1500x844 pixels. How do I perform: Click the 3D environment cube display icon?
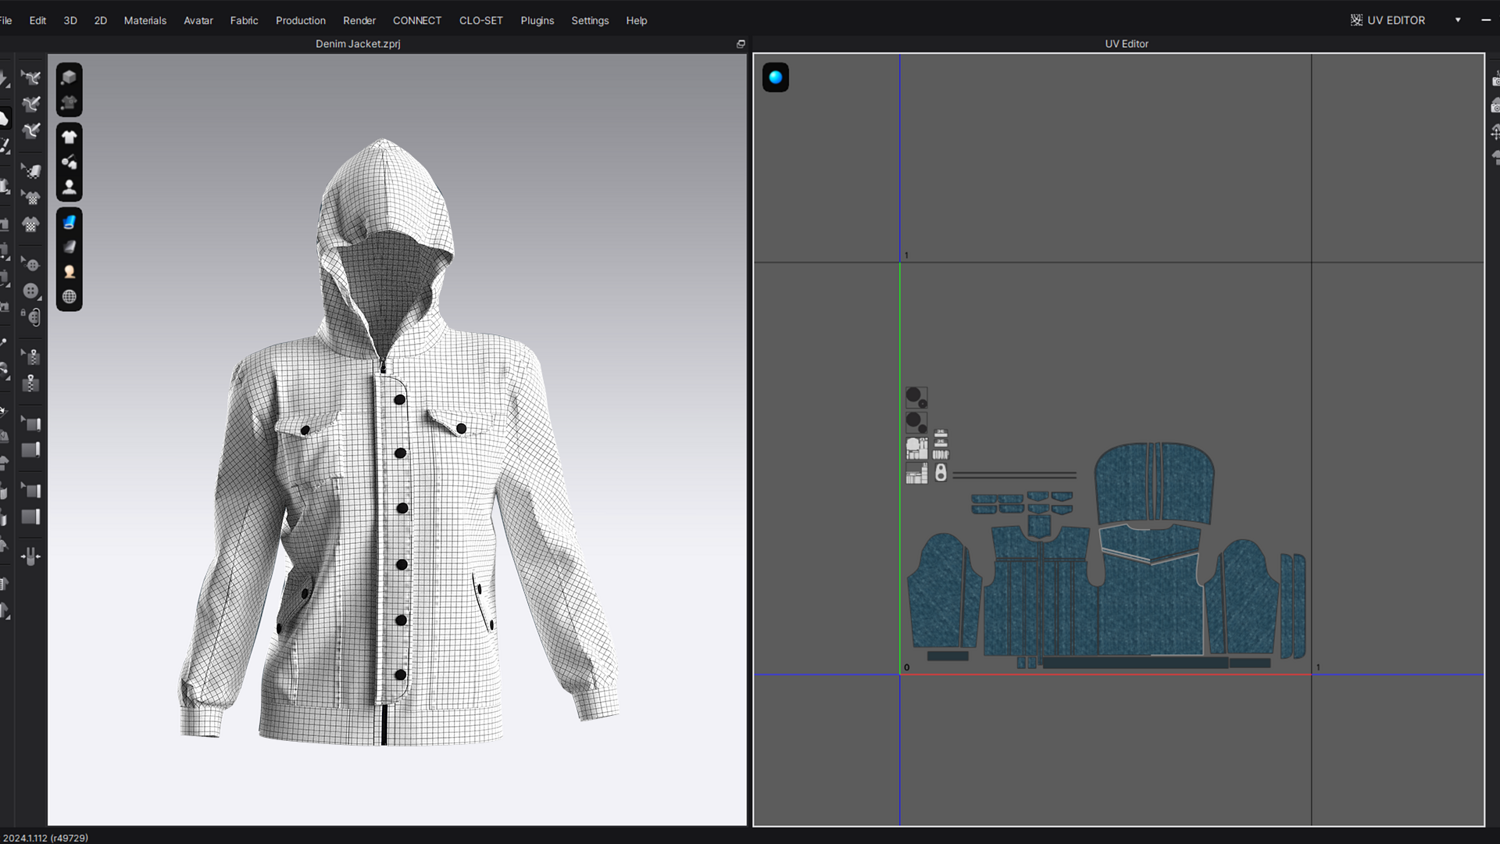69,77
